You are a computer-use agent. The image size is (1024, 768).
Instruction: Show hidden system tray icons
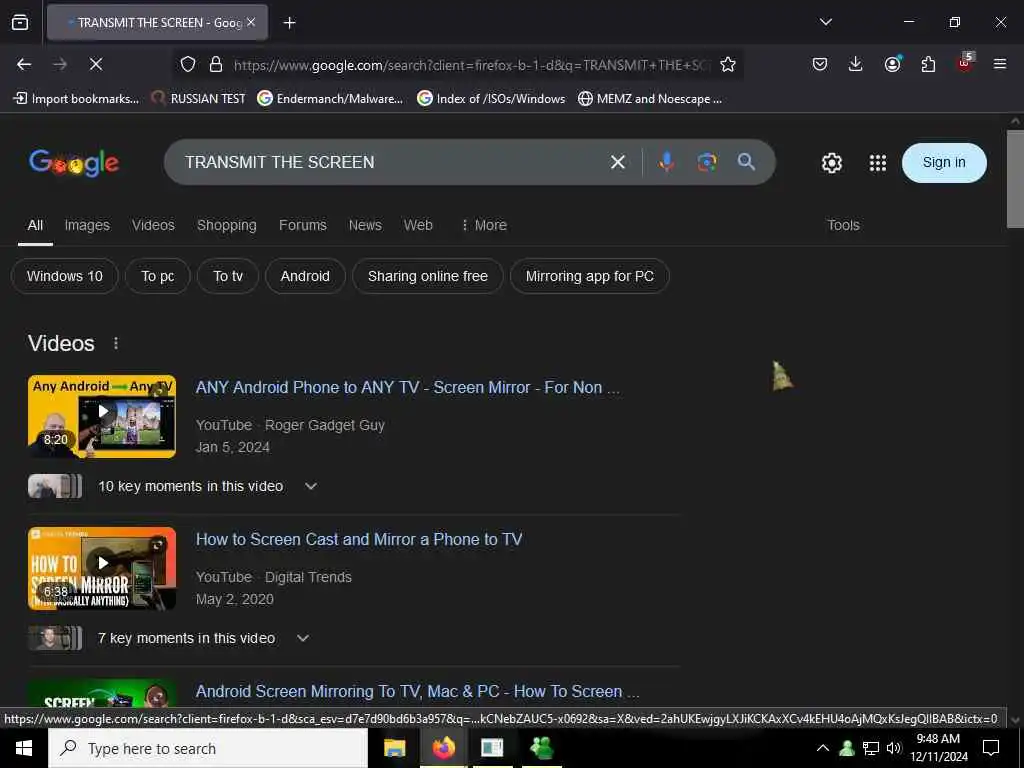823,748
